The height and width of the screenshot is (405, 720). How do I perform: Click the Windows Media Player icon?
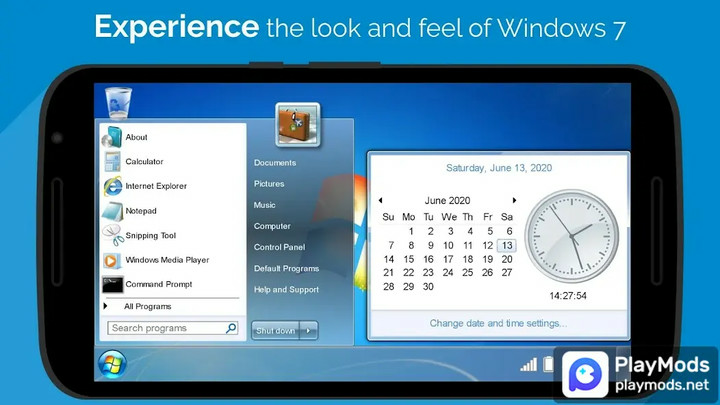click(x=112, y=260)
